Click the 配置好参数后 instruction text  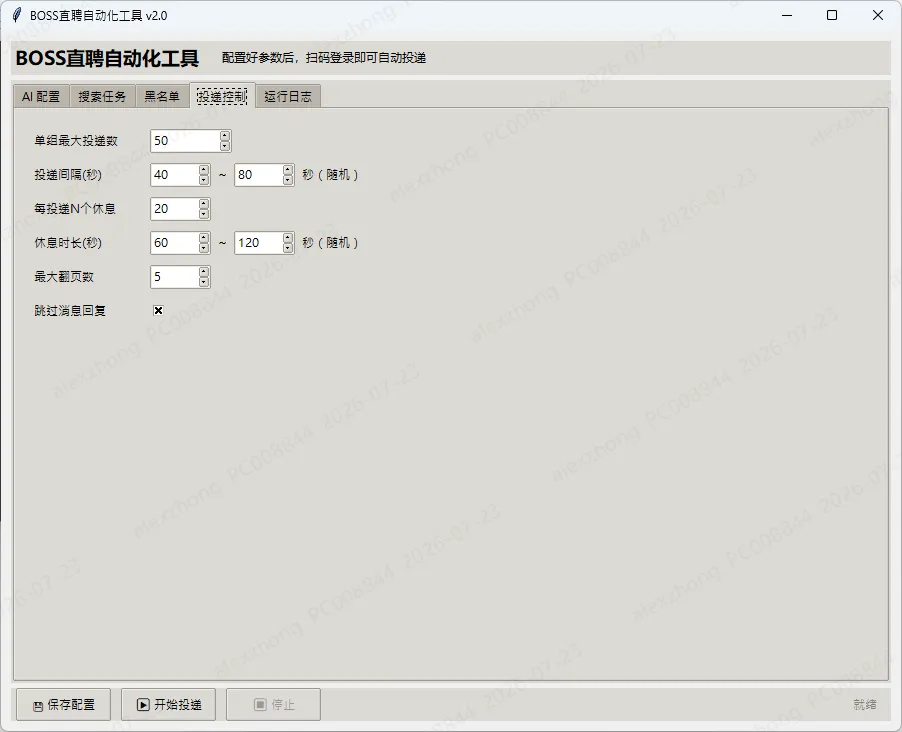coord(324,58)
